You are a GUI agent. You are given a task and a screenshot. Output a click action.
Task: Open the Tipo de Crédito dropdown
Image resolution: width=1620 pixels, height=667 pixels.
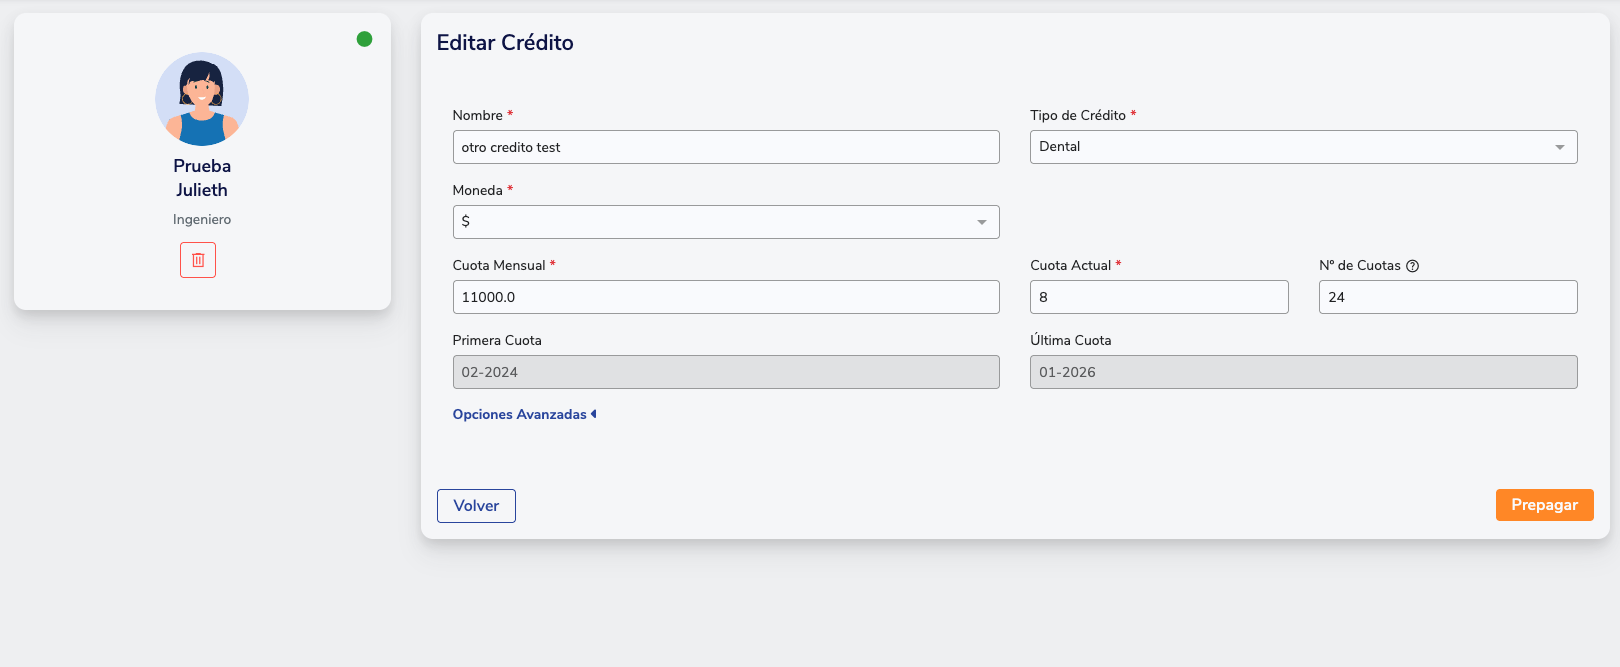1303,147
